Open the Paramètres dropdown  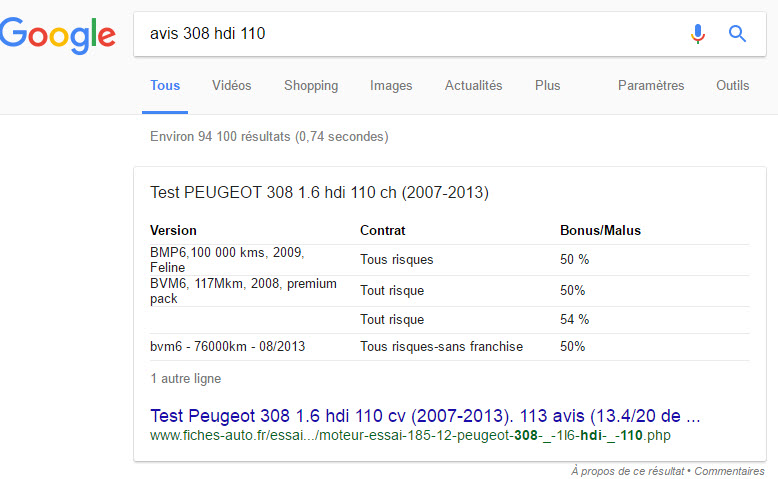[x=651, y=85]
